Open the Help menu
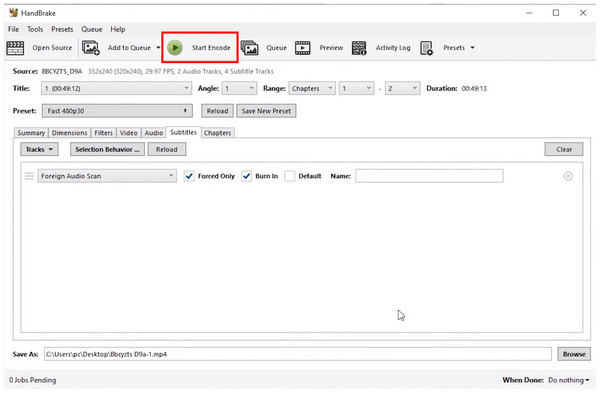 [118, 29]
